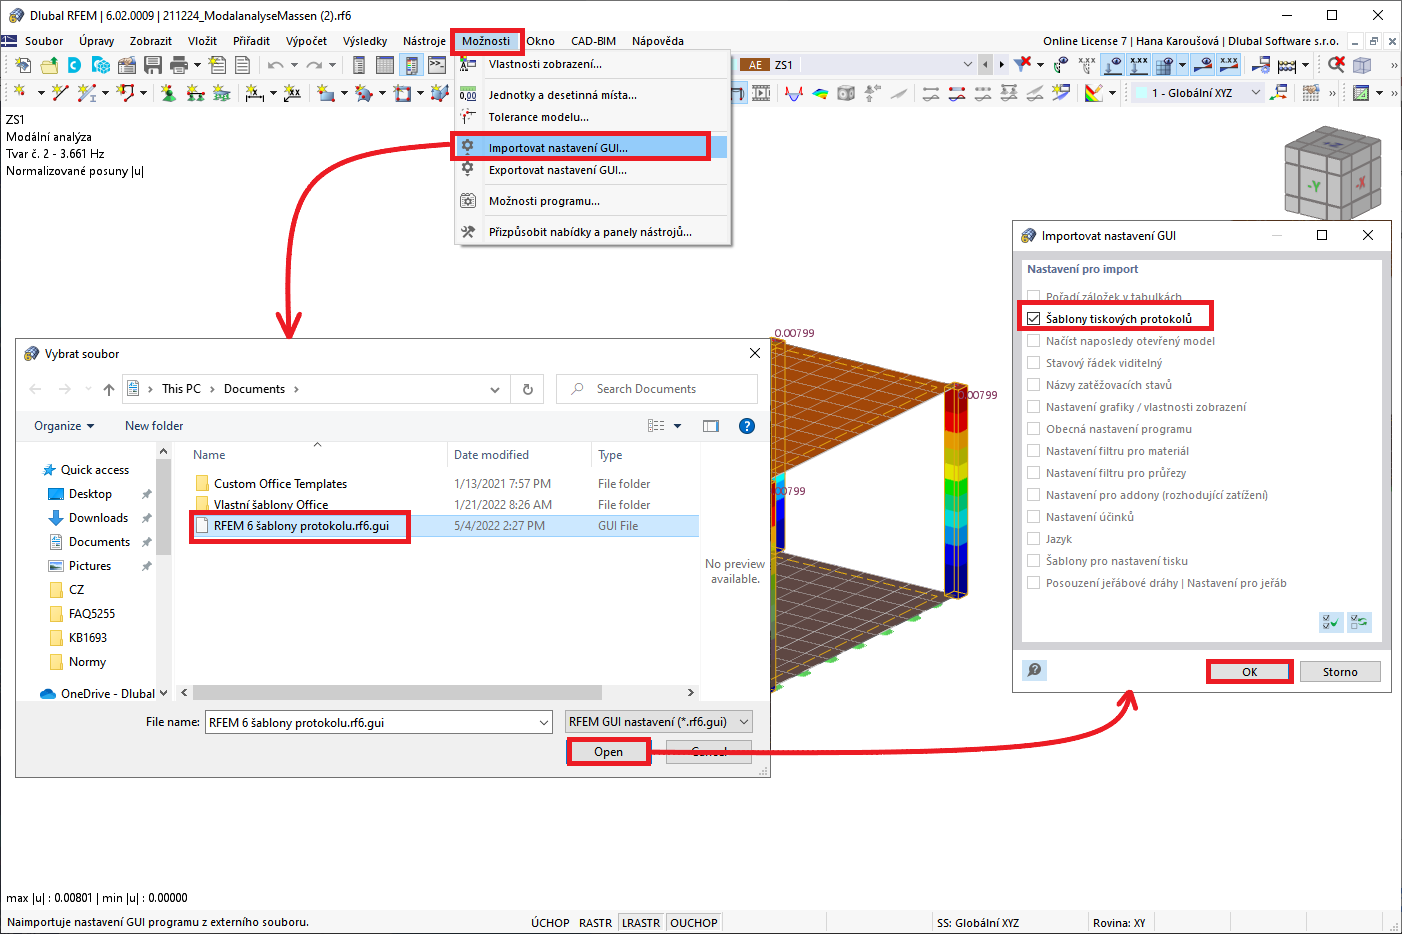Click Select All checkmarks icon in import dialog

pos(1331,622)
